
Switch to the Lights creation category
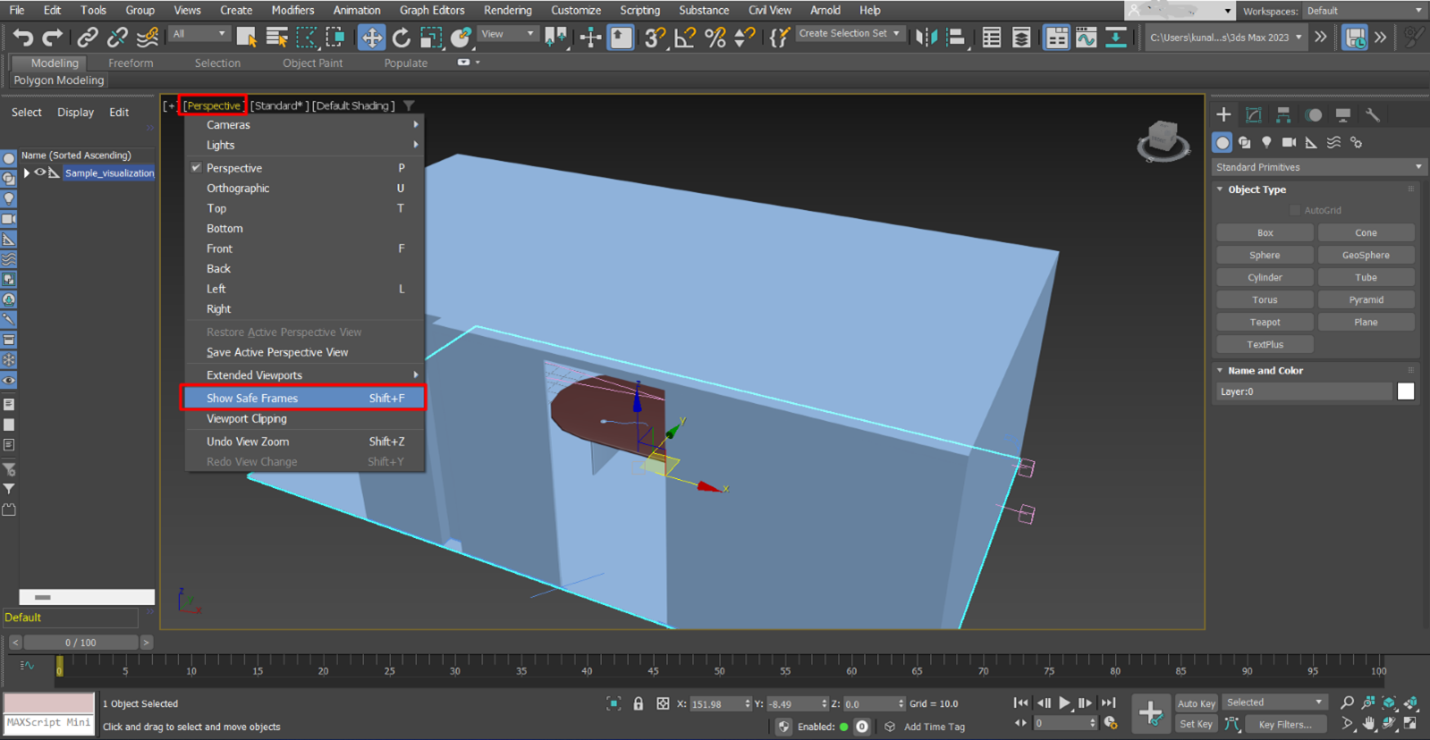pos(1267,142)
